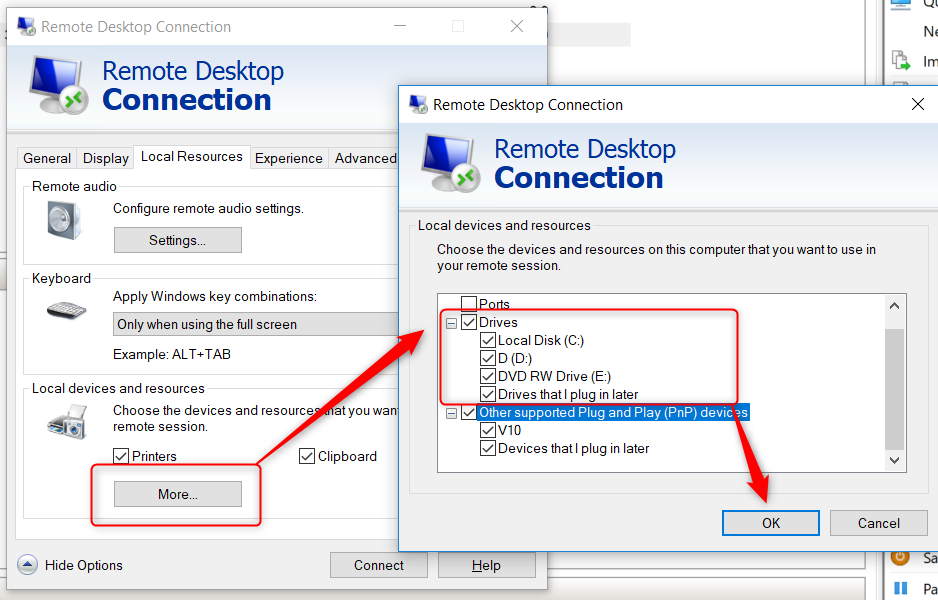938x600 pixels.
Task: Click the 'Example: ALT+TAB' text
Action: pyautogui.click(x=172, y=354)
